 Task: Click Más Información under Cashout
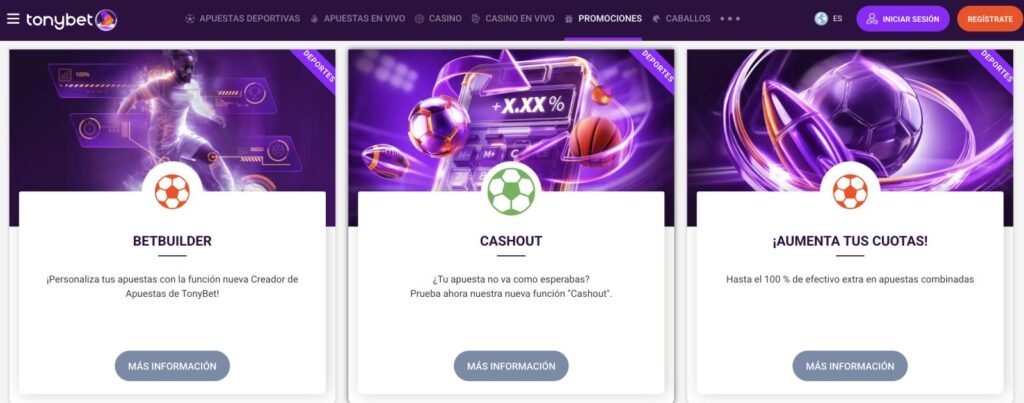[511, 366]
